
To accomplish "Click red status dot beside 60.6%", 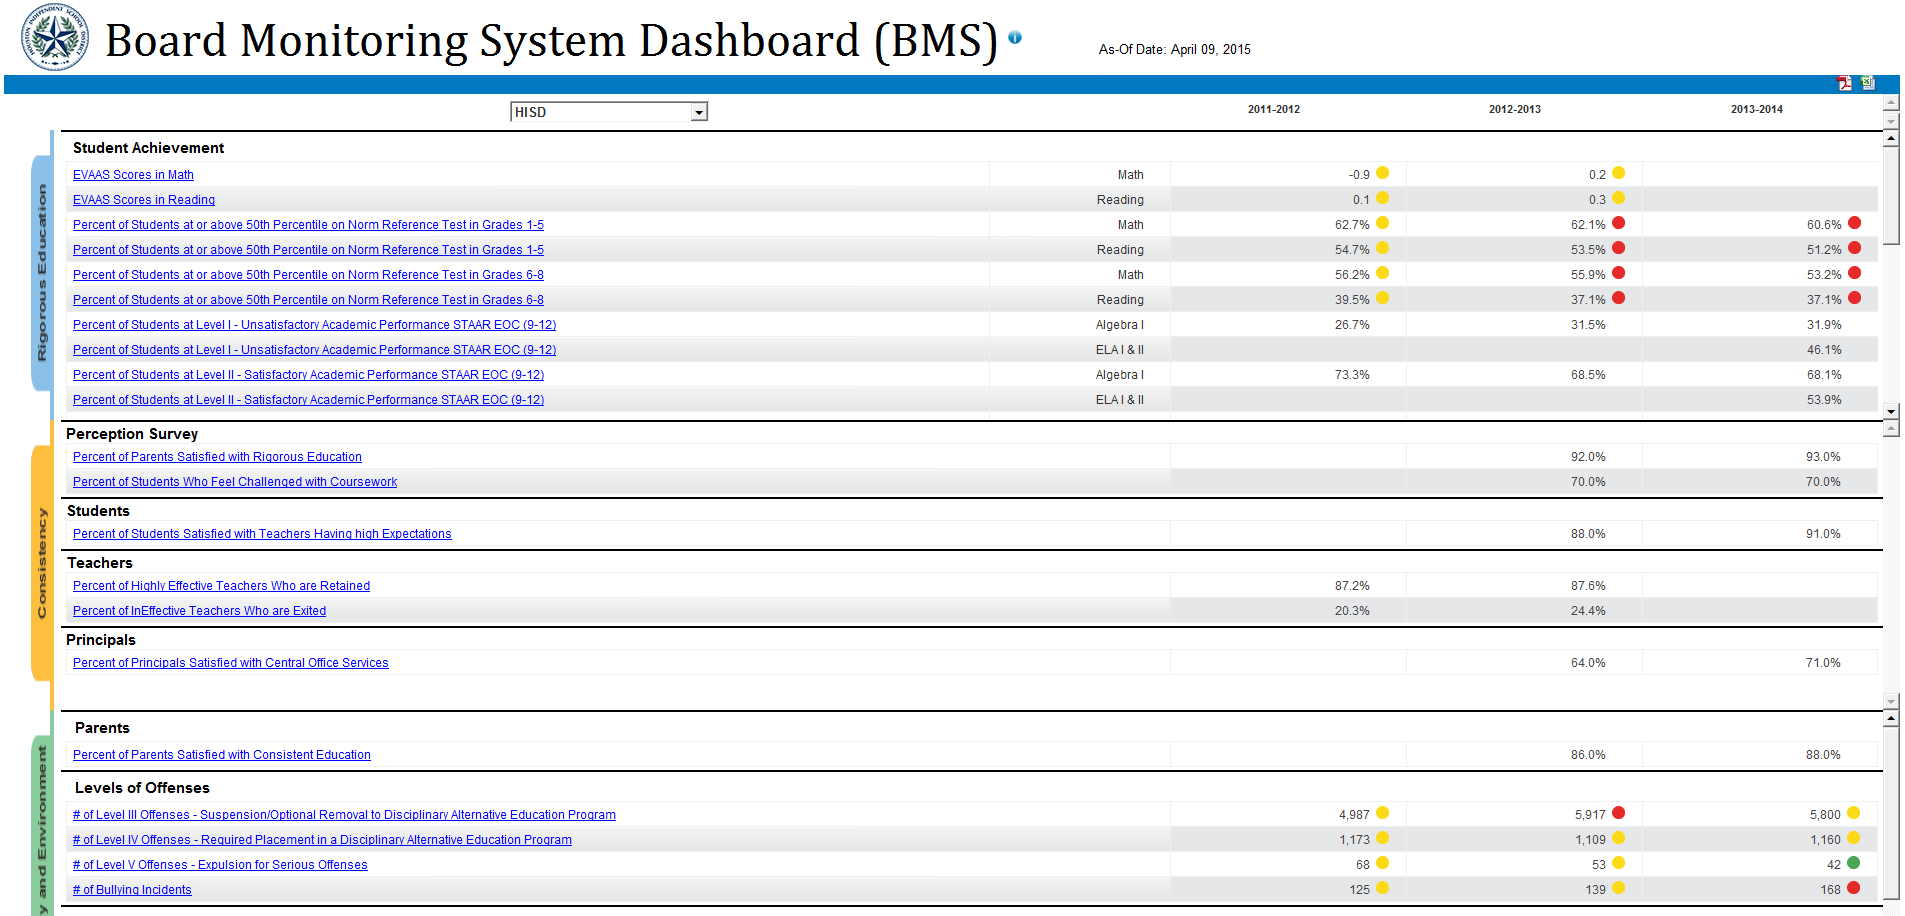I will click(x=1855, y=223).
